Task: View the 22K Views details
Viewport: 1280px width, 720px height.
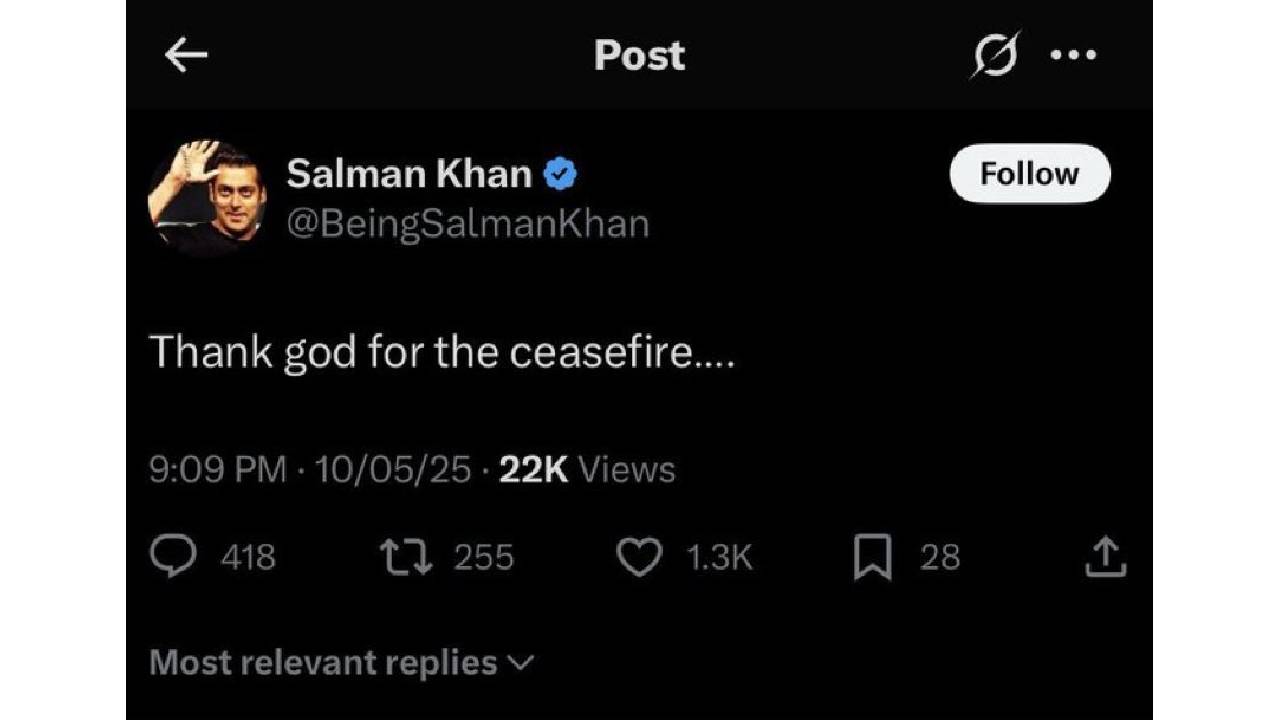Action: (587, 469)
